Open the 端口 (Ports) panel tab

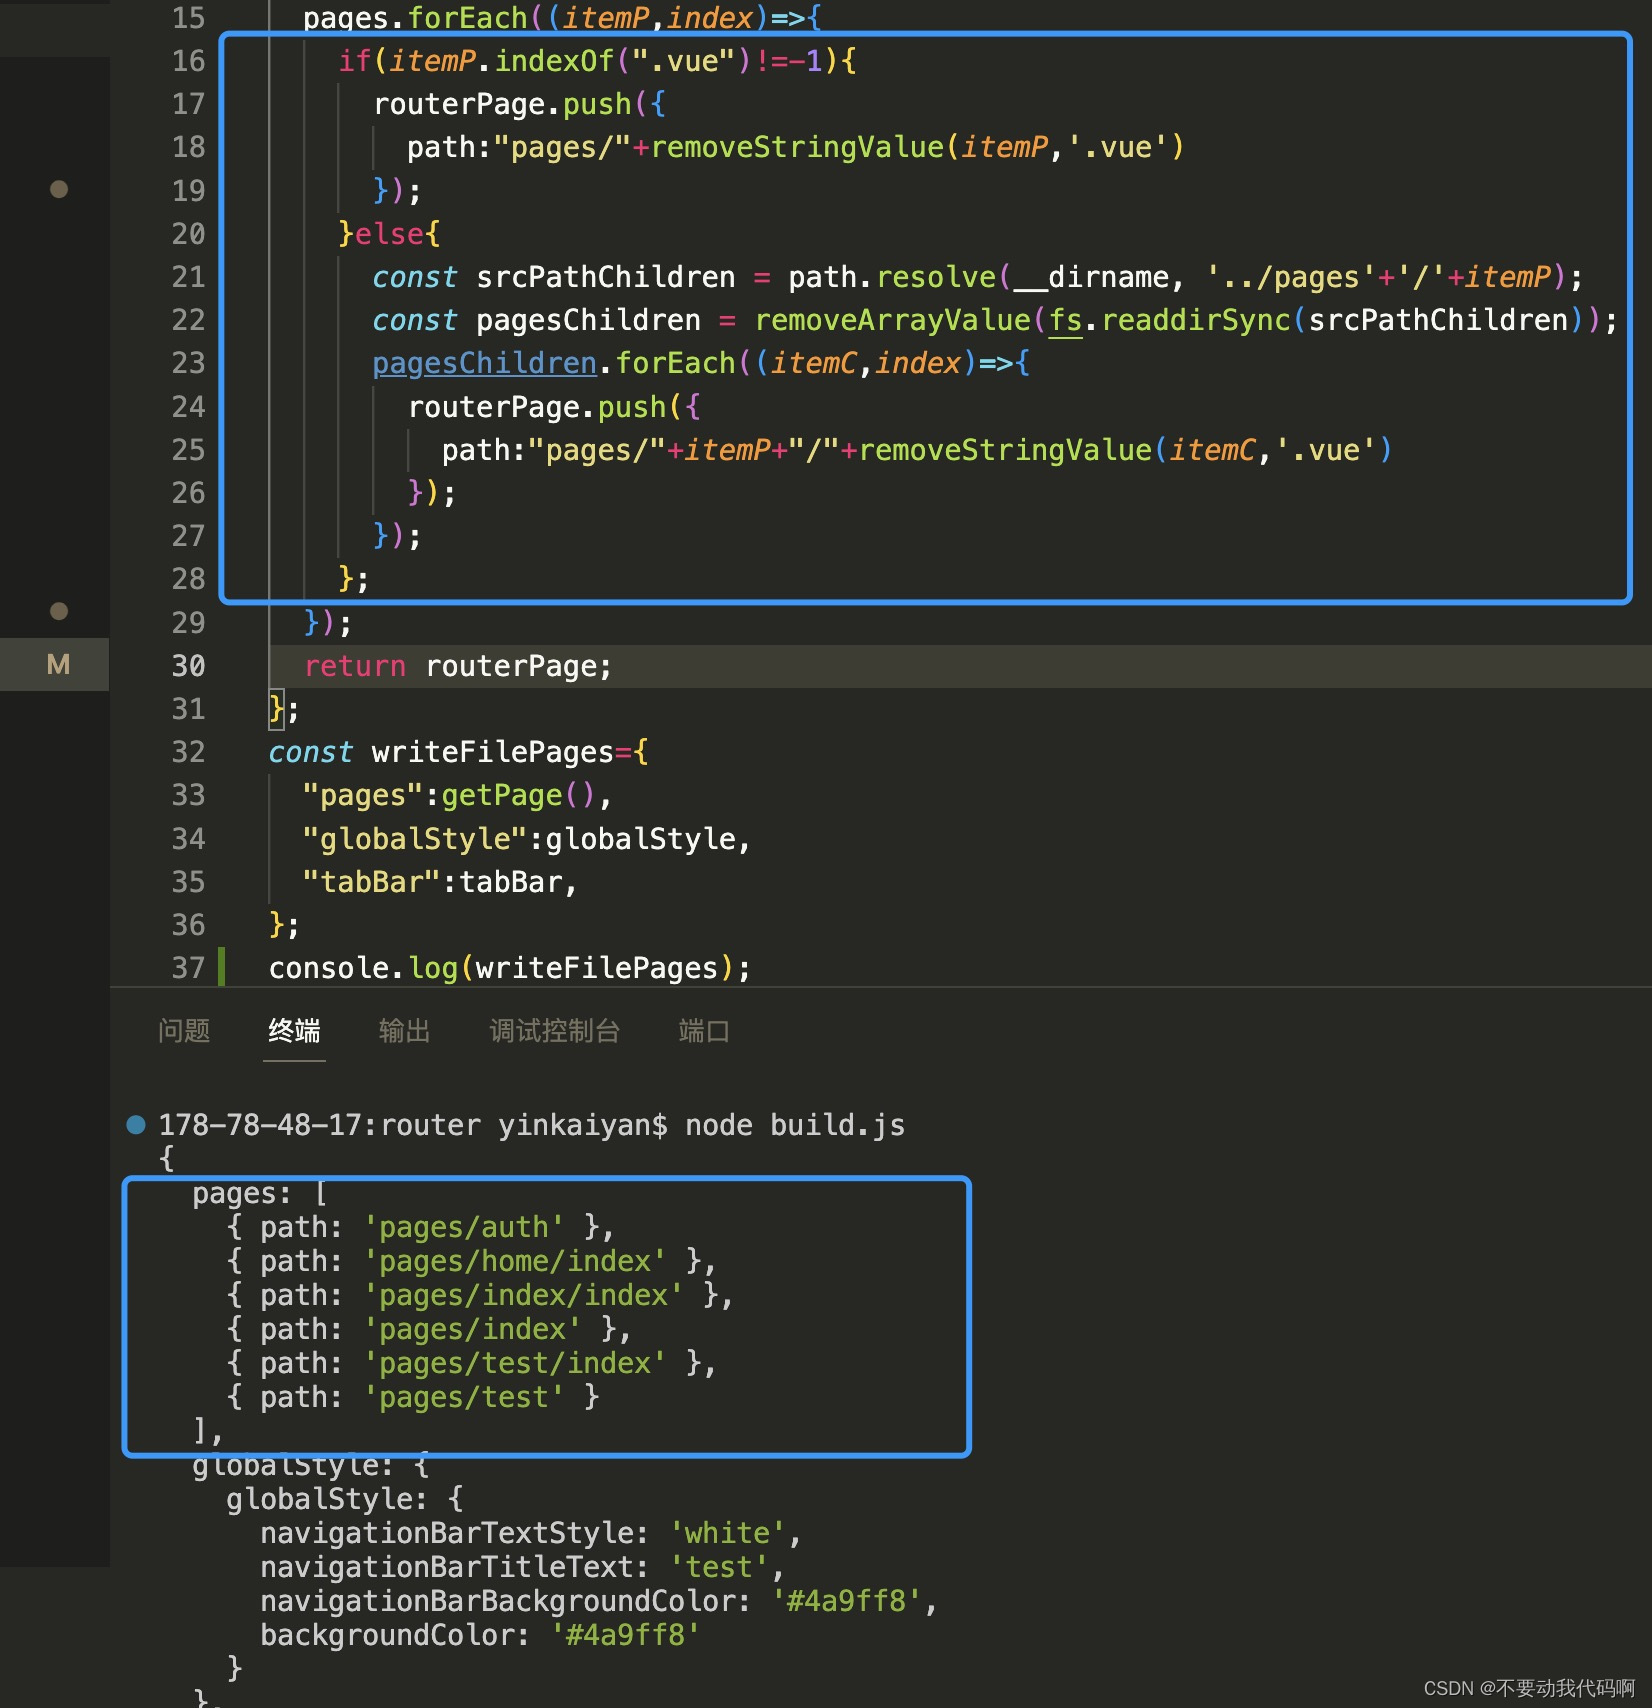703,1031
